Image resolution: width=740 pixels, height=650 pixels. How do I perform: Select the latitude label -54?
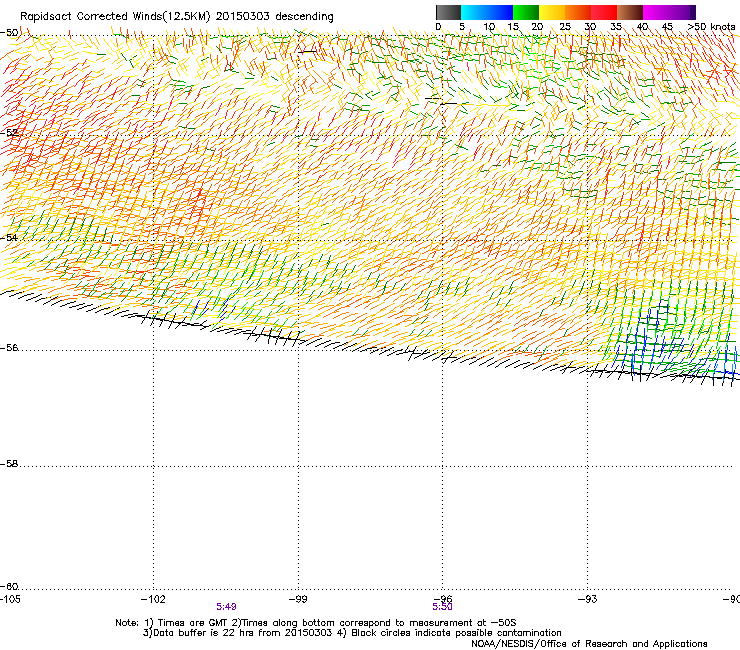[9, 237]
